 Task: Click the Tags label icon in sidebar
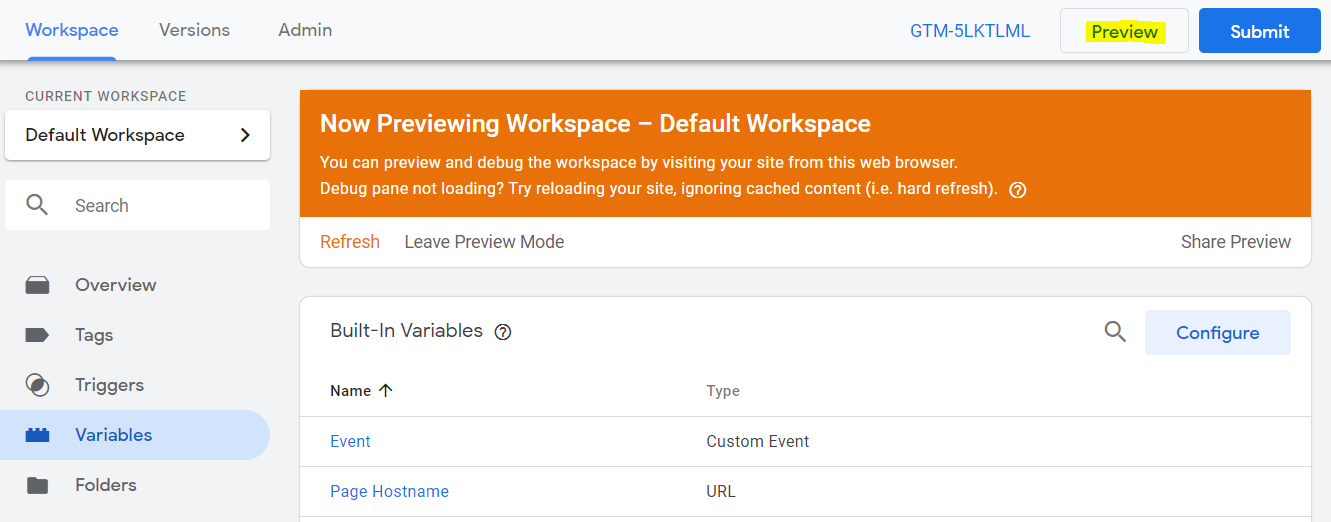(37, 335)
